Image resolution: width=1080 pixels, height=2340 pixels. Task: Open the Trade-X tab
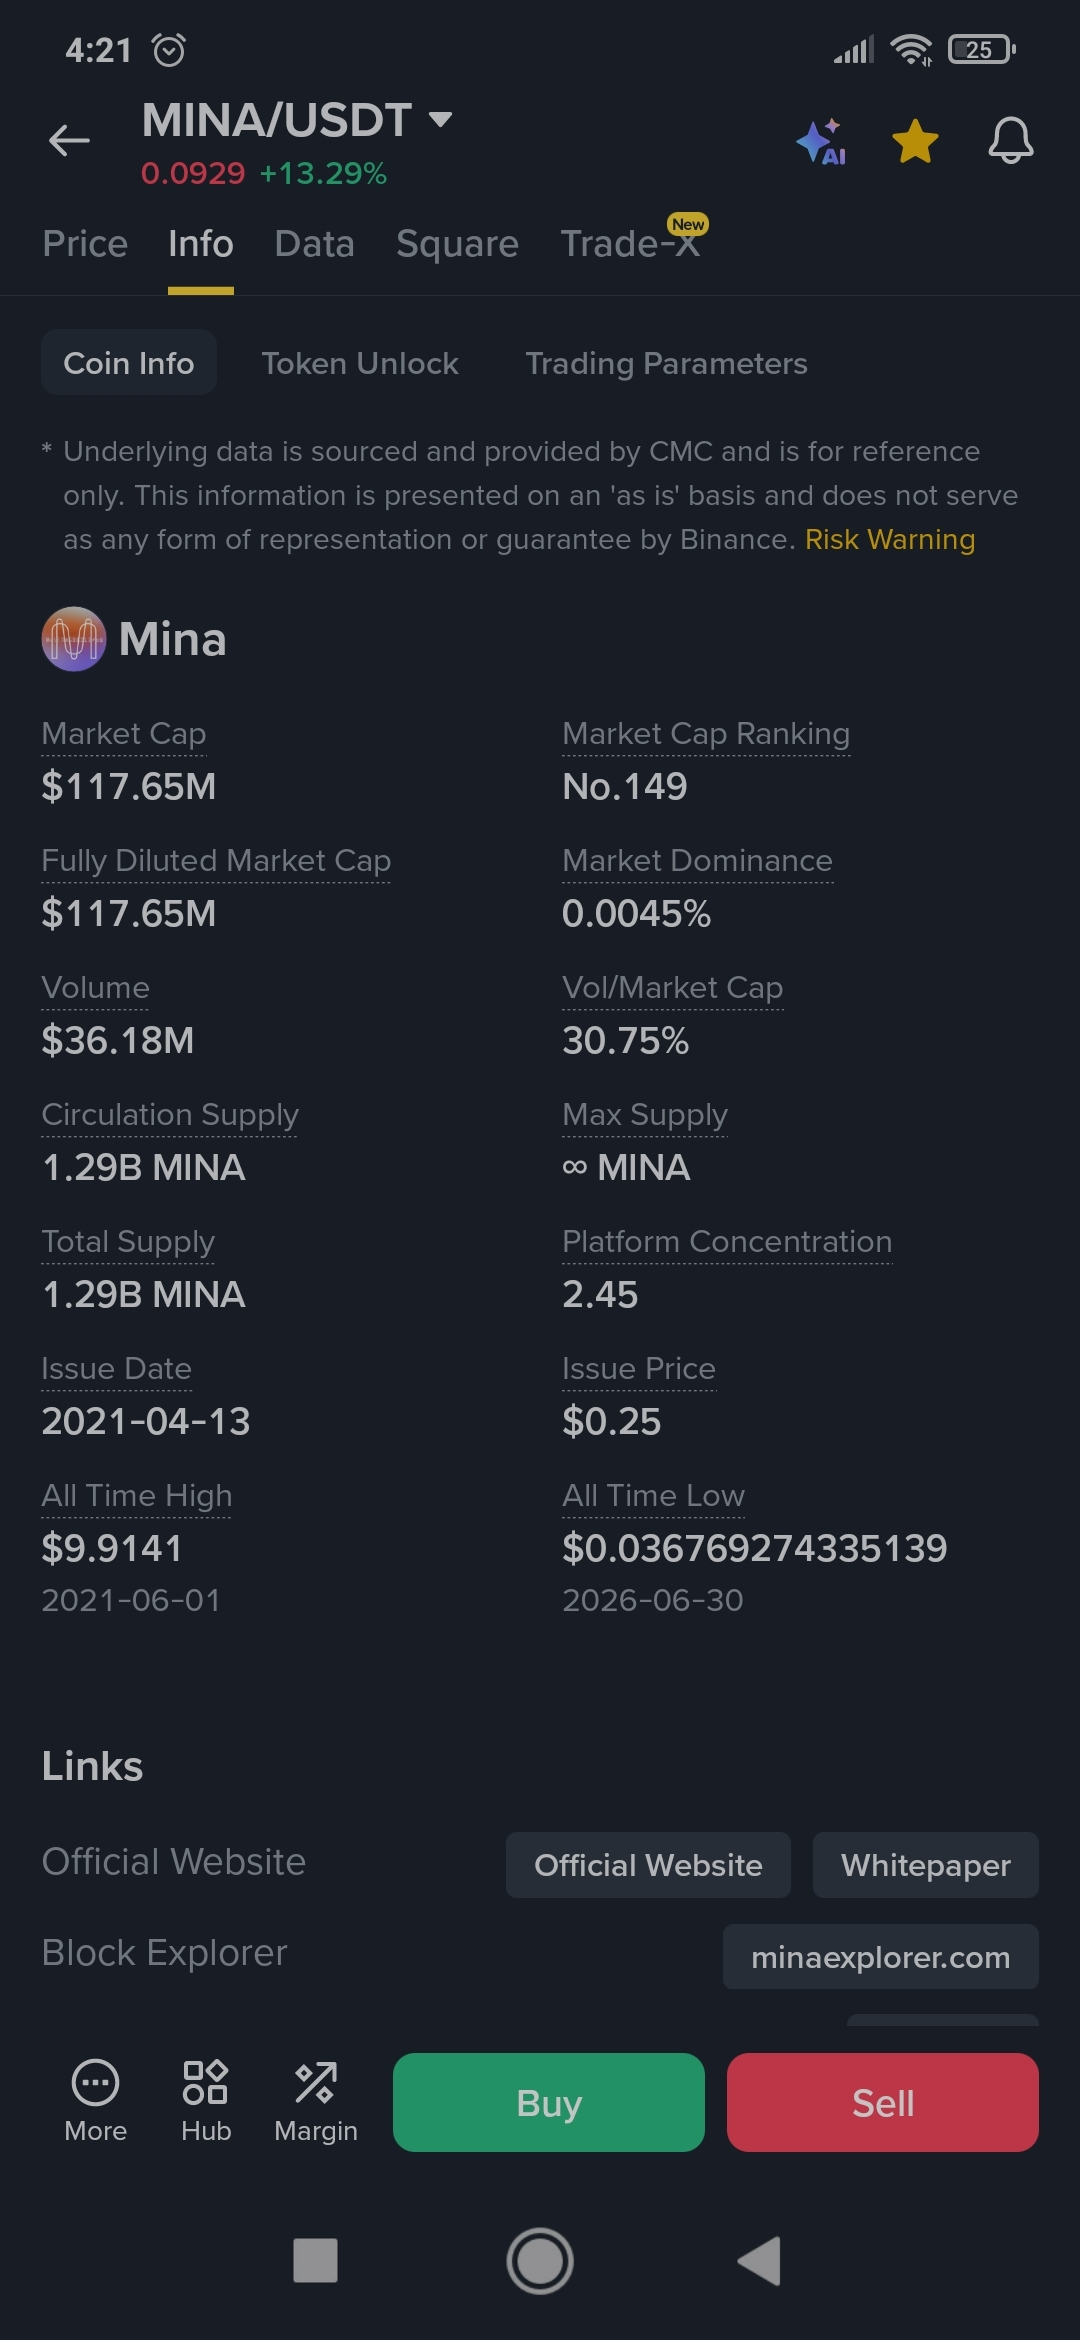630,244
